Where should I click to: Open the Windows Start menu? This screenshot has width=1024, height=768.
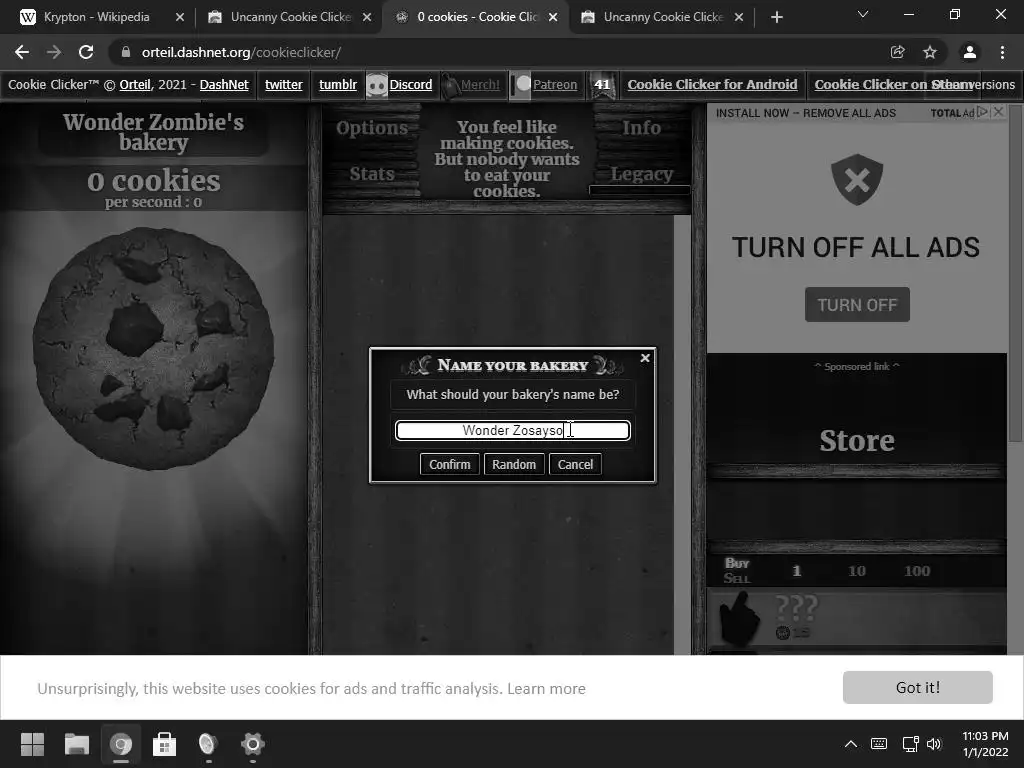click(x=32, y=744)
